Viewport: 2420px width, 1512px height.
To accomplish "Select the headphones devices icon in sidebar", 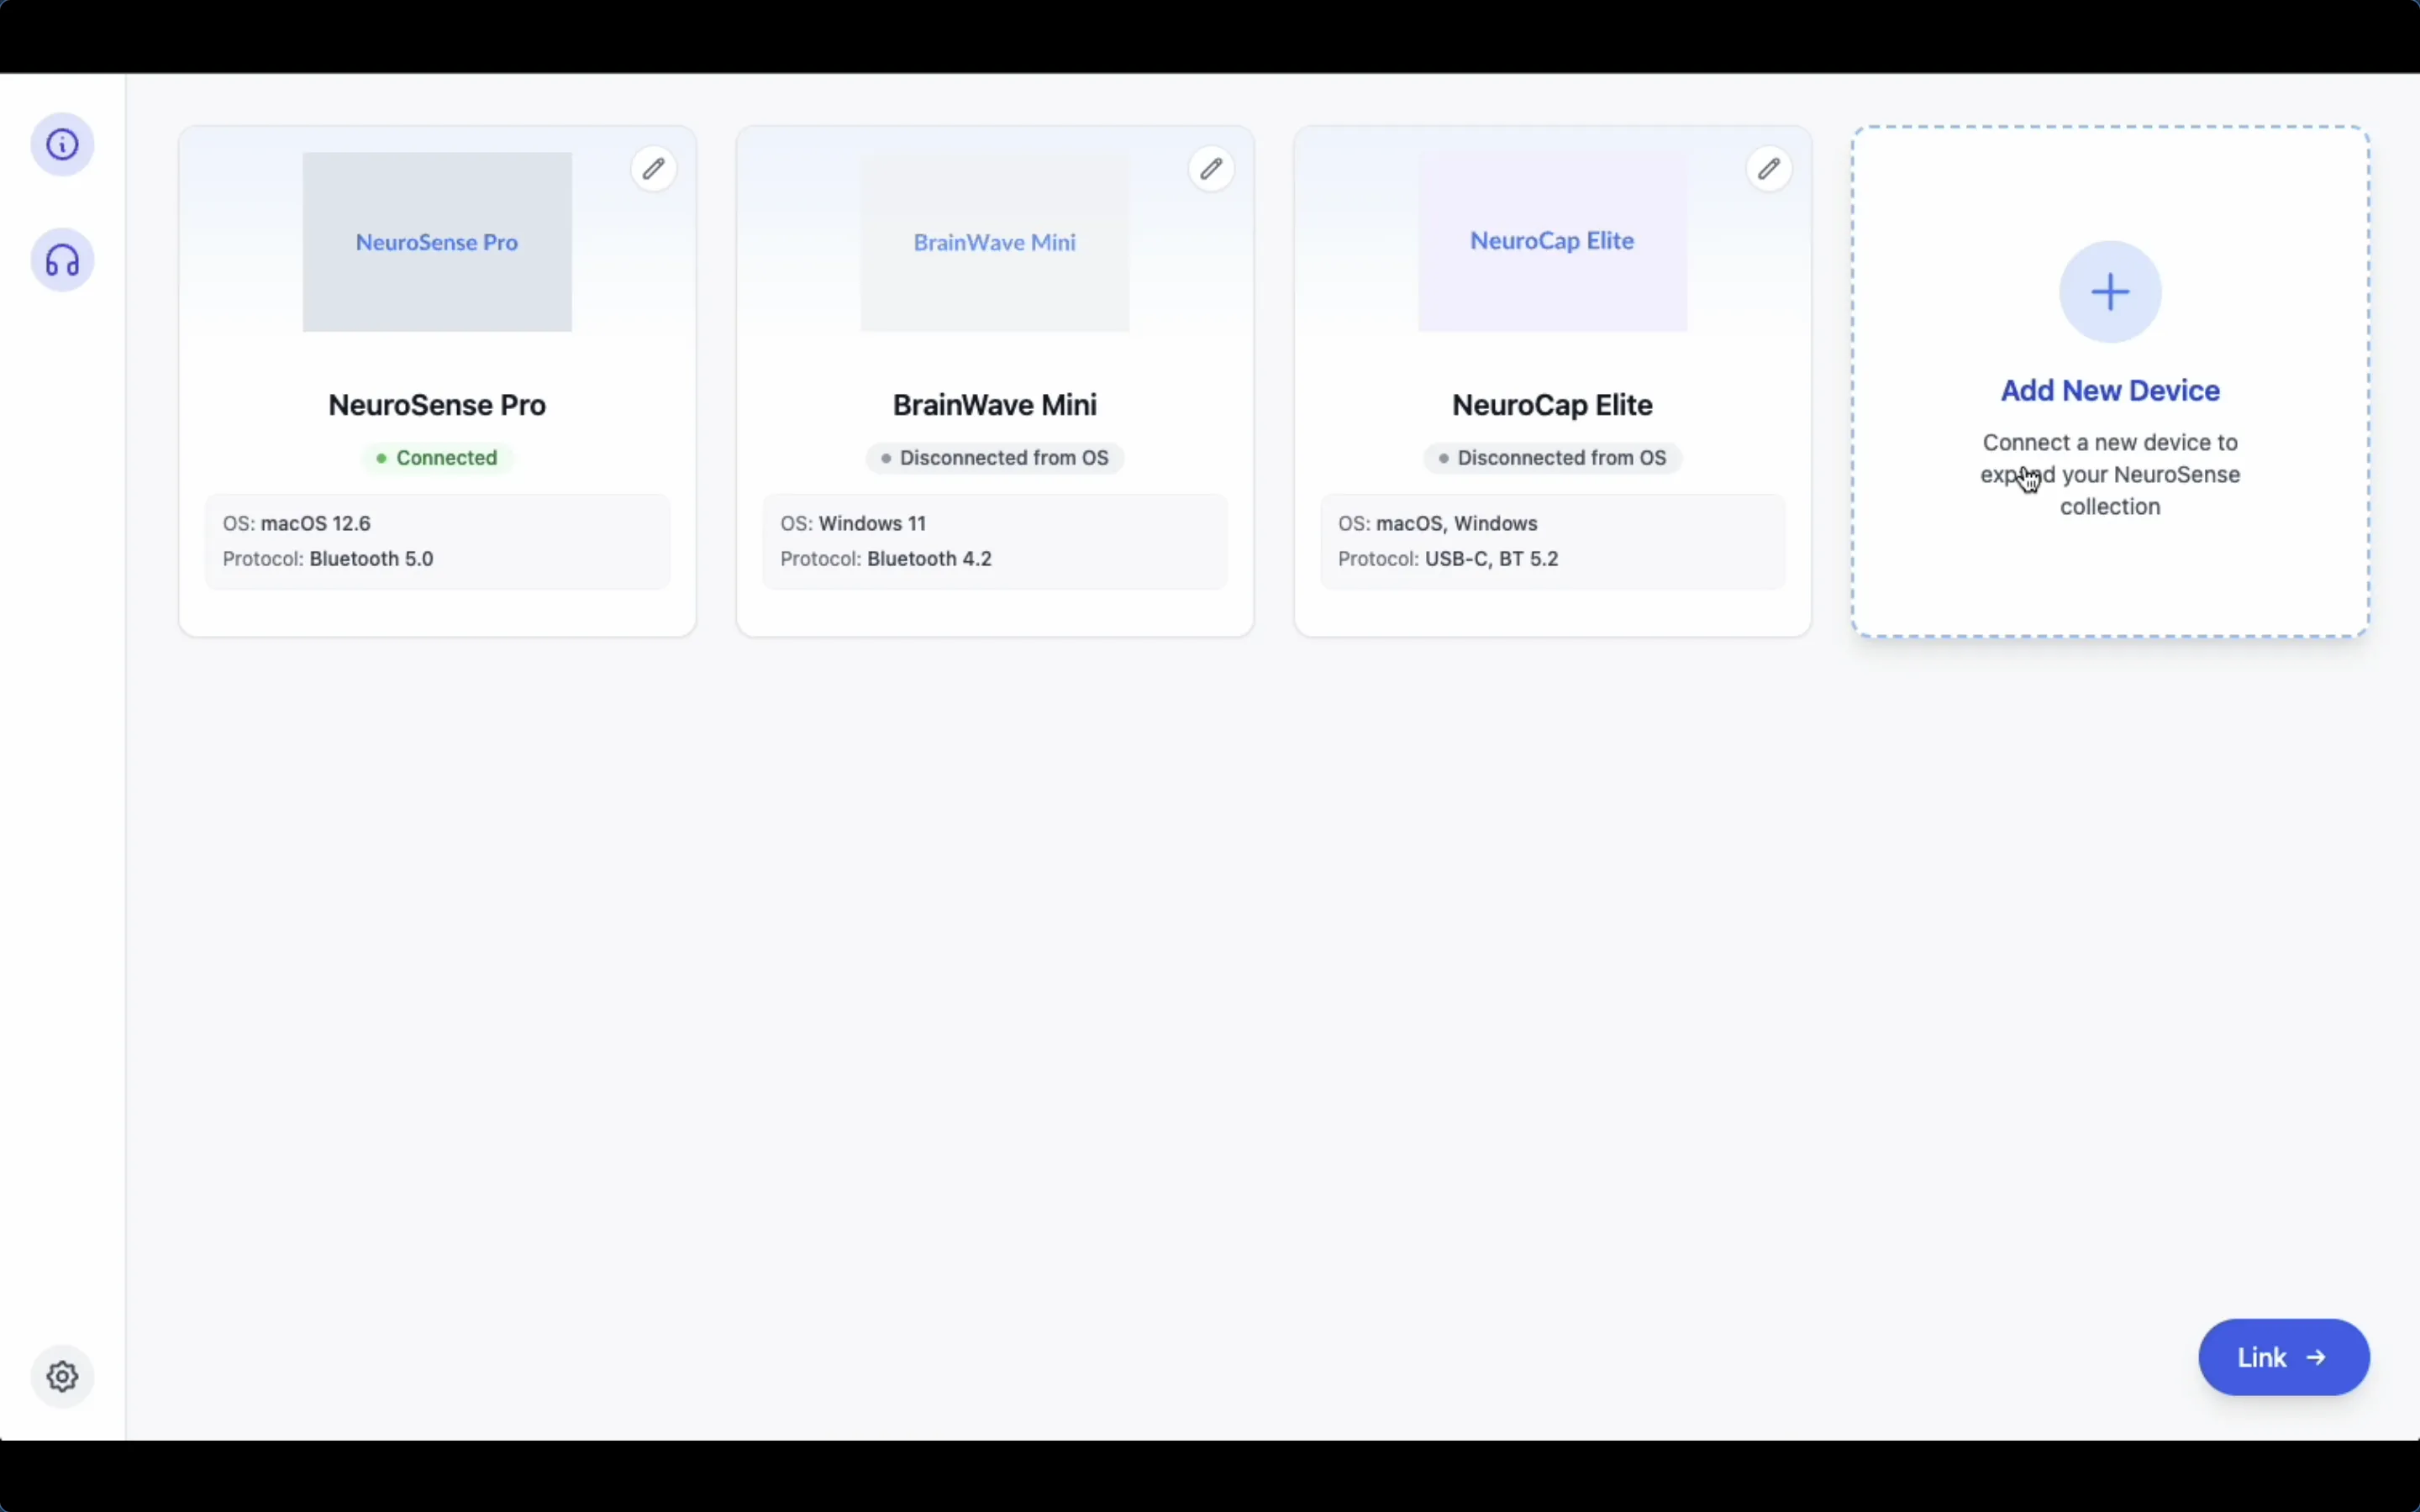I will point(63,261).
